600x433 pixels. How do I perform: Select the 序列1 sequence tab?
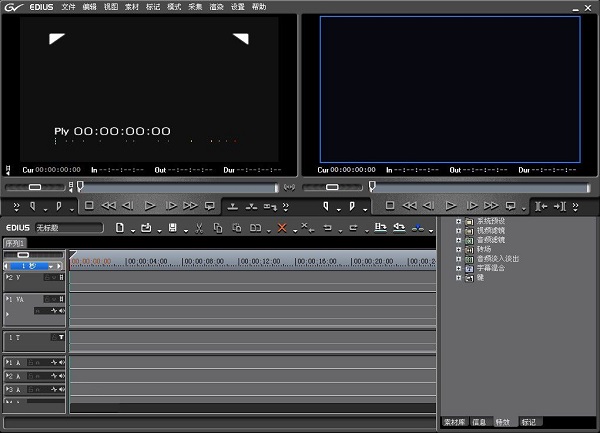pos(14,243)
